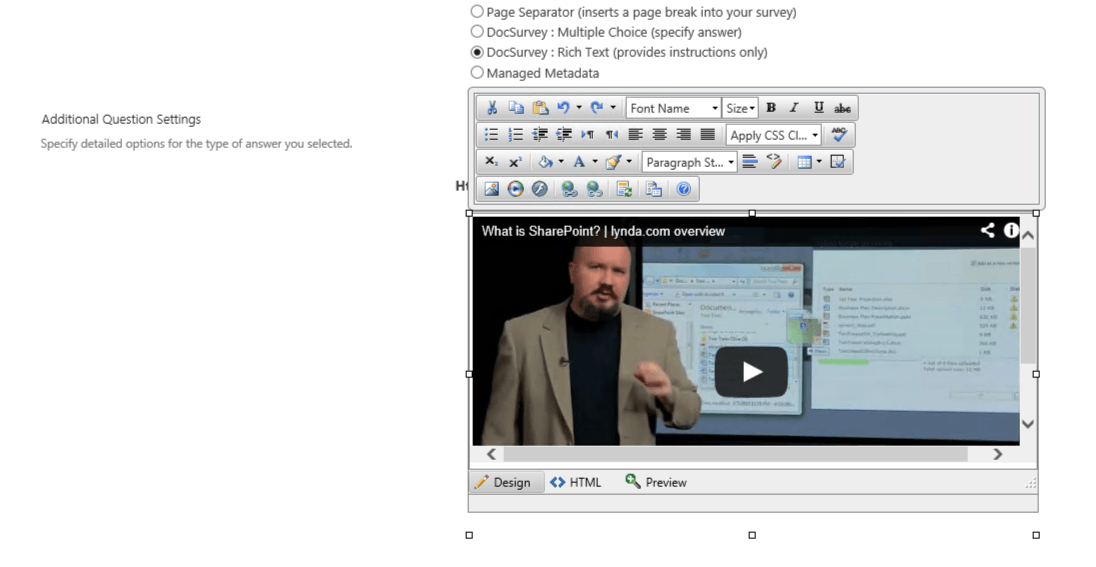Click the Copy icon in editor toolbar
This screenshot has width=1096, height=567.
coord(516,108)
